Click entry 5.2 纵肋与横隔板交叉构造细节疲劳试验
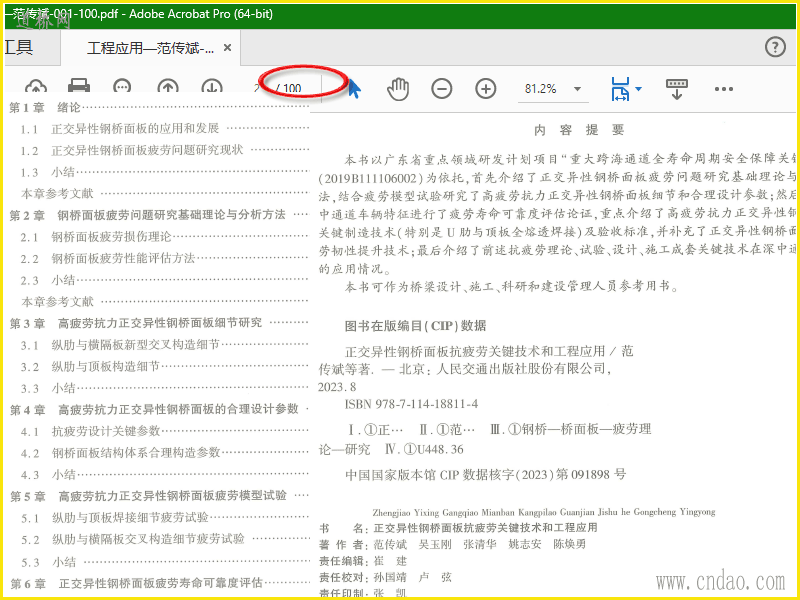The image size is (800, 600). click(164, 539)
